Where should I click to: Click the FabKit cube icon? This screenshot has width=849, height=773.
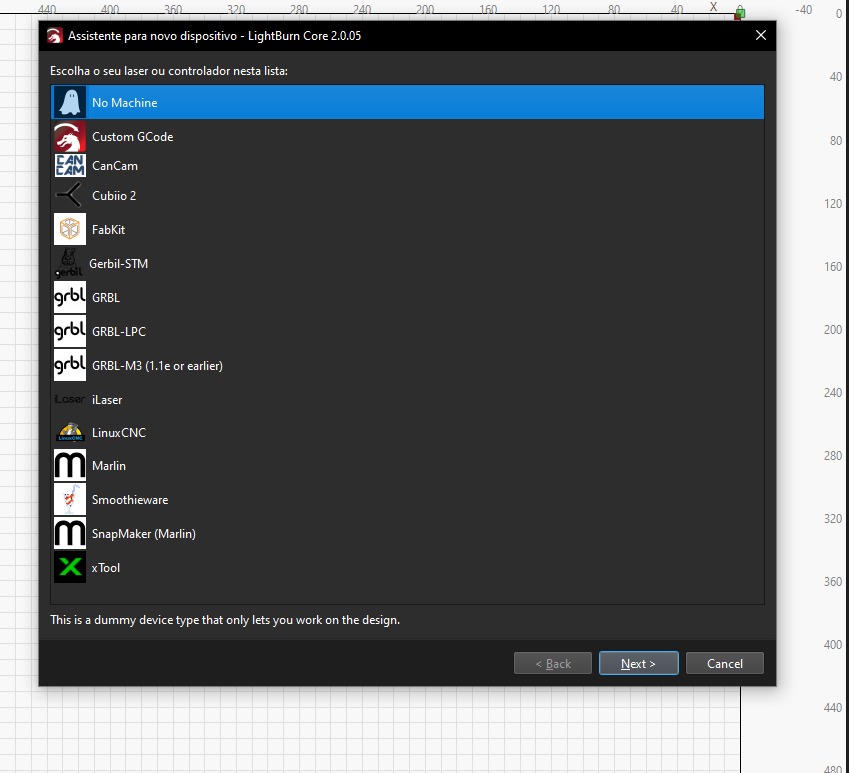click(69, 230)
